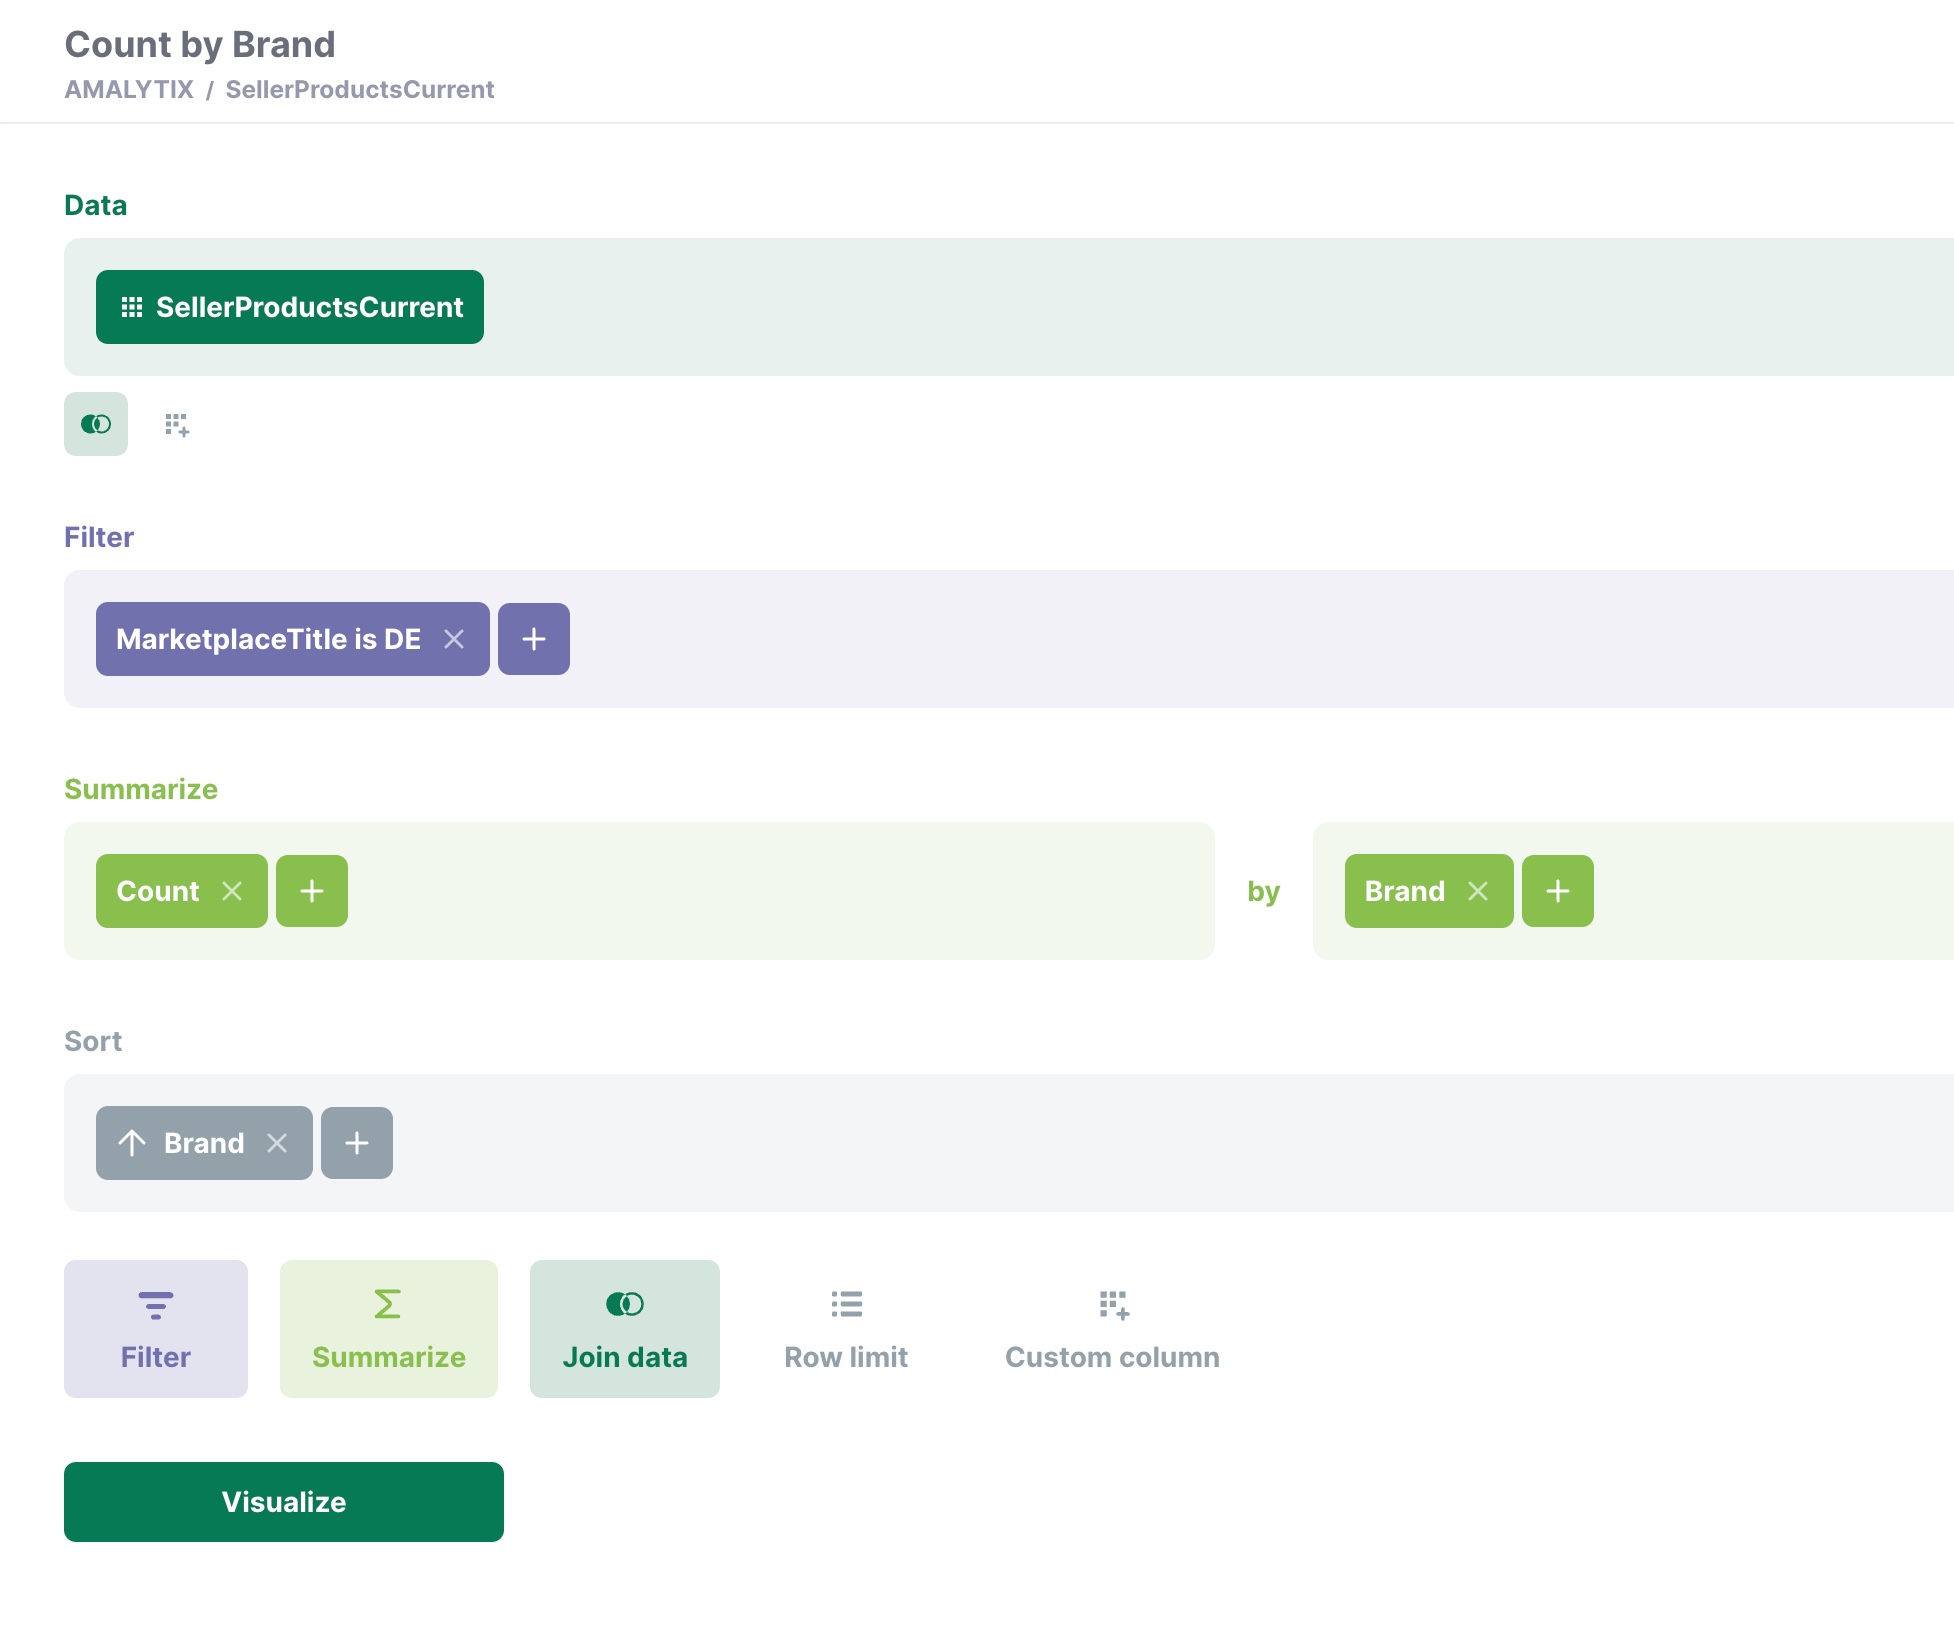1954x1640 pixels.
Task: Click the Visualize button
Action: pyautogui.click(x=284, y=1502)
